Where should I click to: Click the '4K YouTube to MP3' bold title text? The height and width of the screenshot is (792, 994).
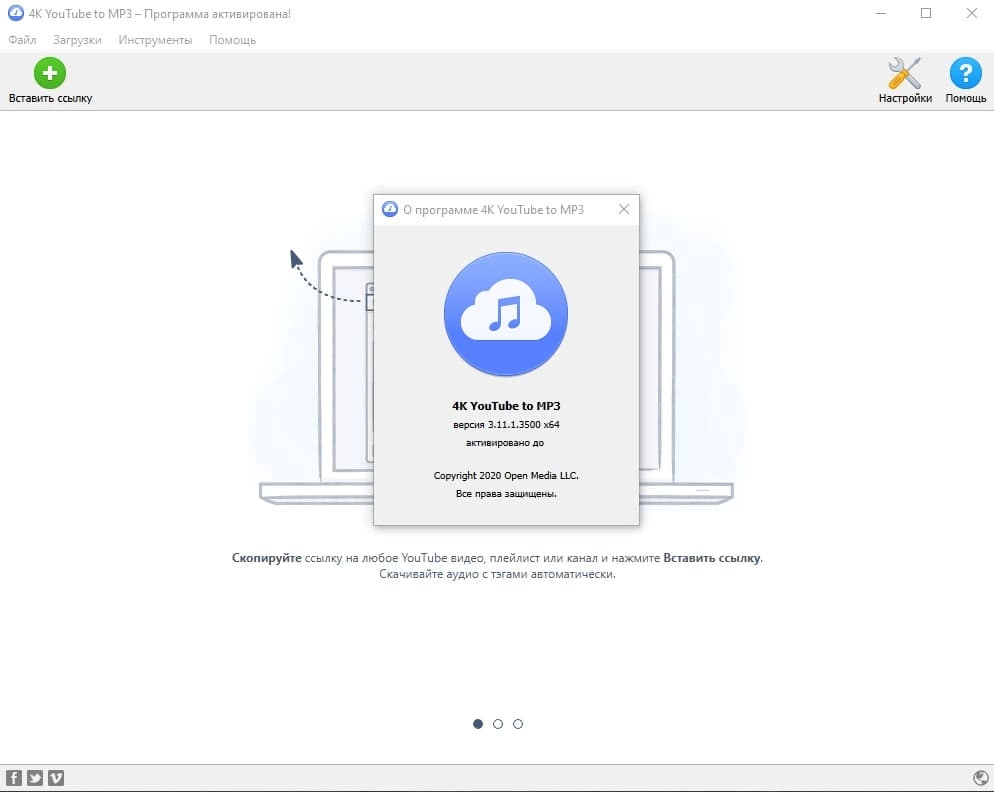[x=506, y=406]
